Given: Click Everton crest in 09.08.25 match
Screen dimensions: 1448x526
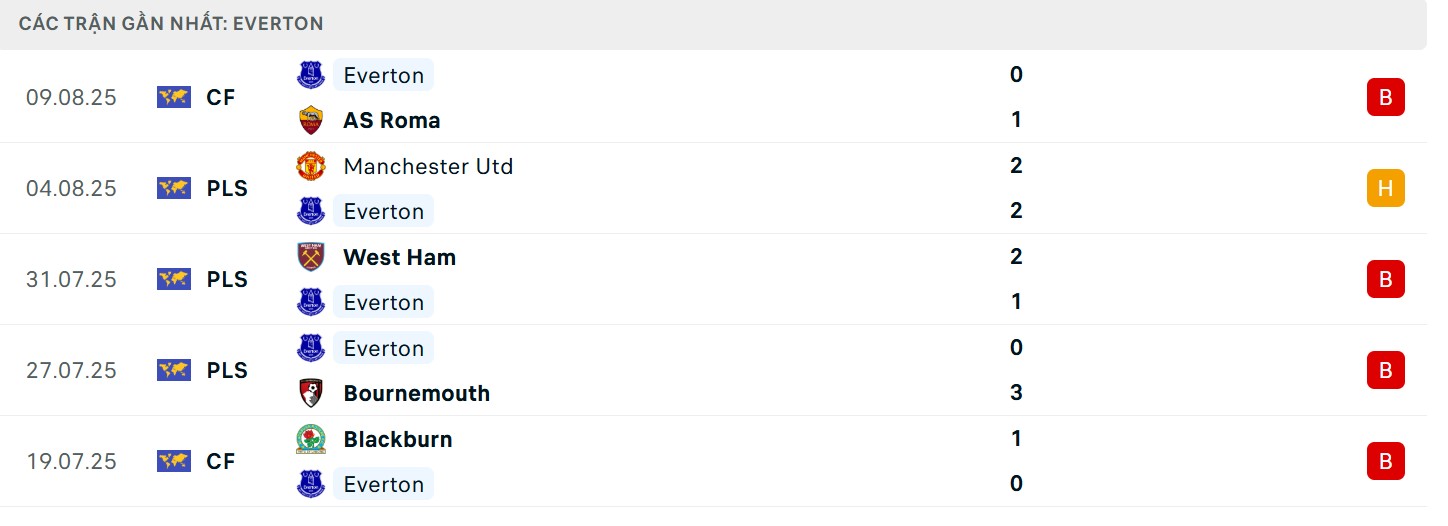Looking at the screenshot, I should 312,75.
